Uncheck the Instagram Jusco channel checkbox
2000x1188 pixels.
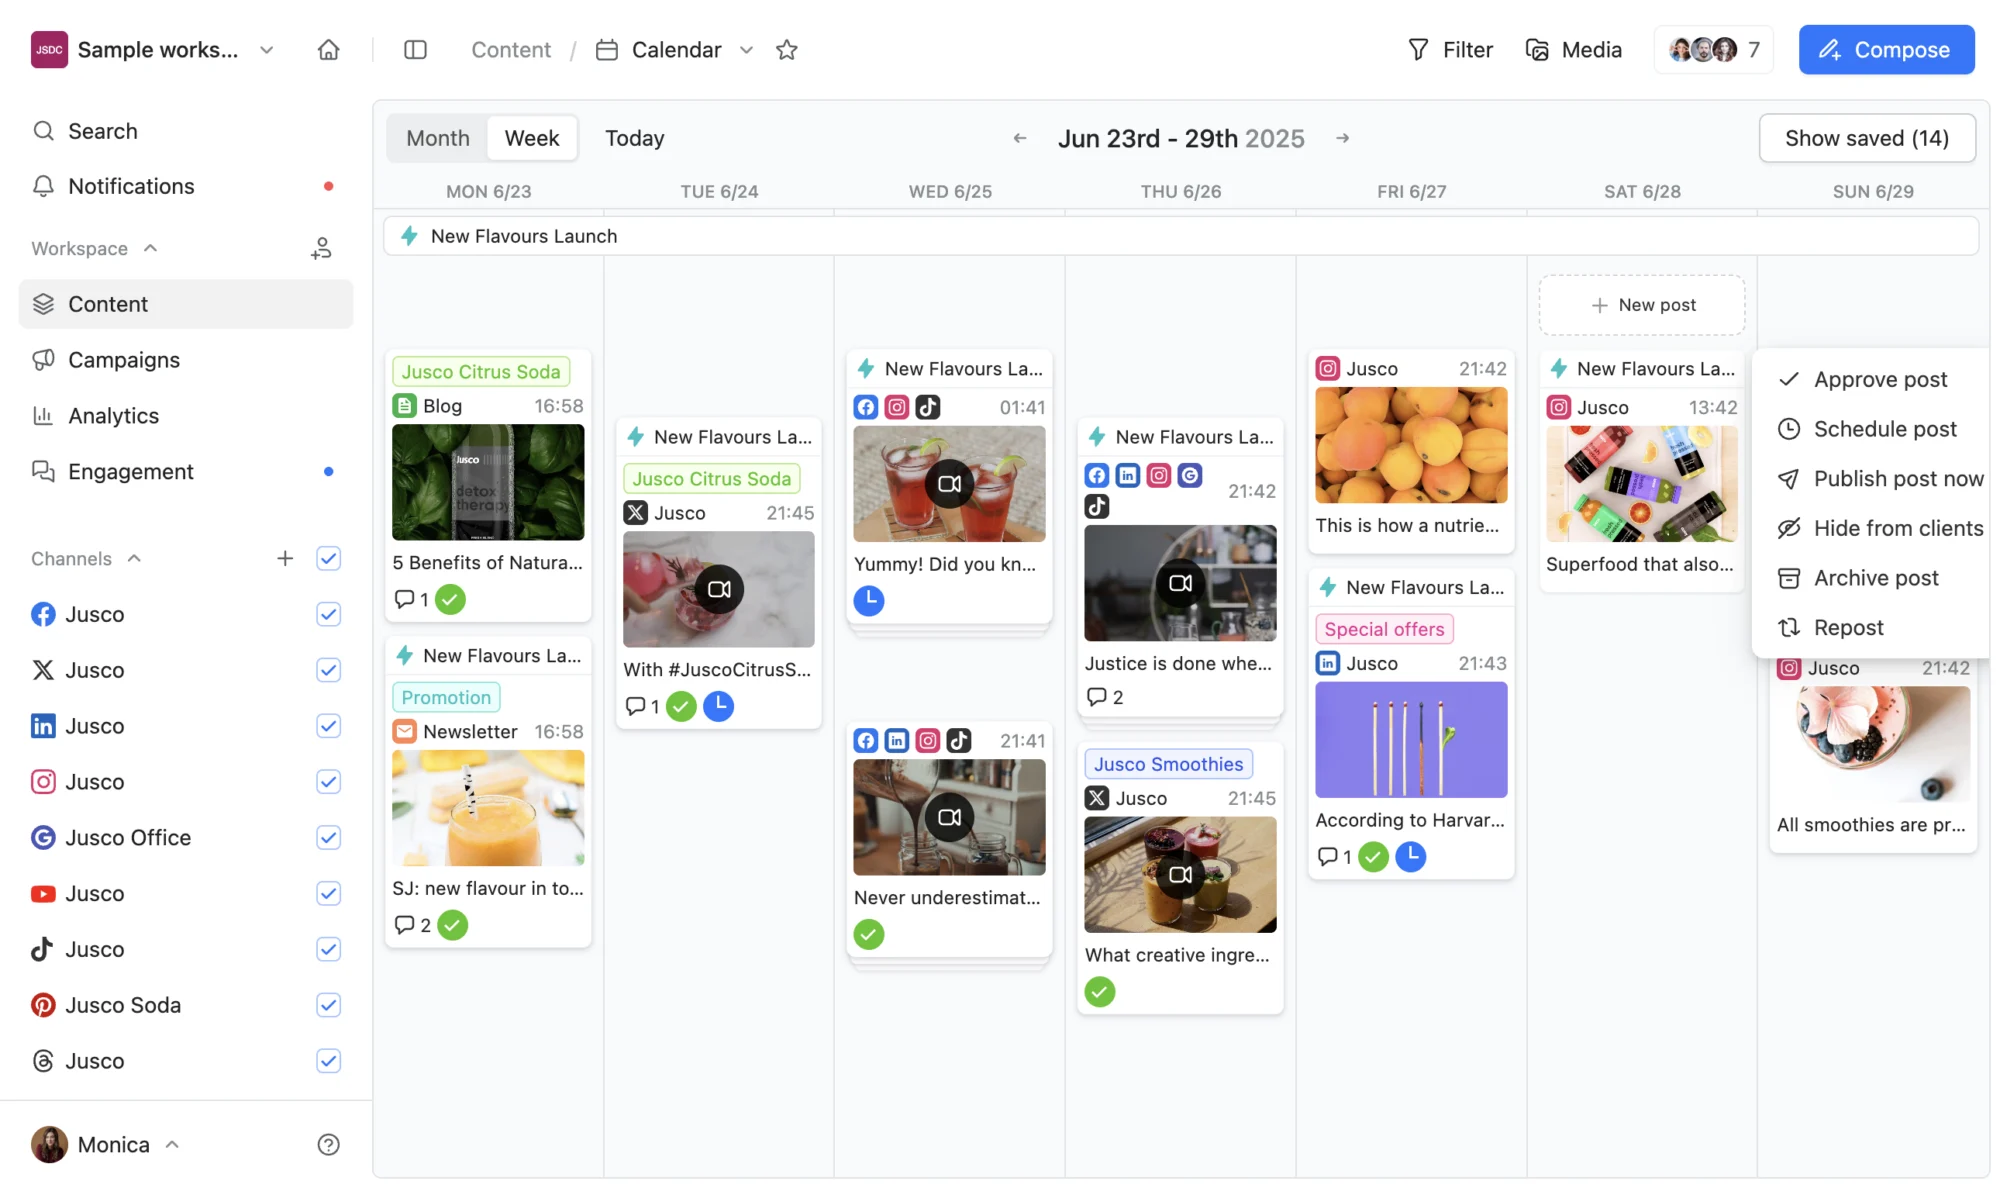(x=328, y=782)
